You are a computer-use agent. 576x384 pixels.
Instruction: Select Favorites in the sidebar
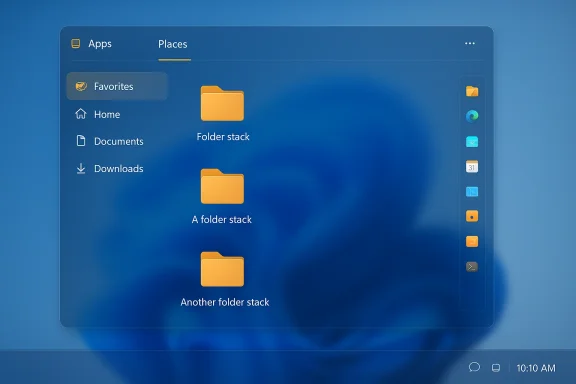117,86
